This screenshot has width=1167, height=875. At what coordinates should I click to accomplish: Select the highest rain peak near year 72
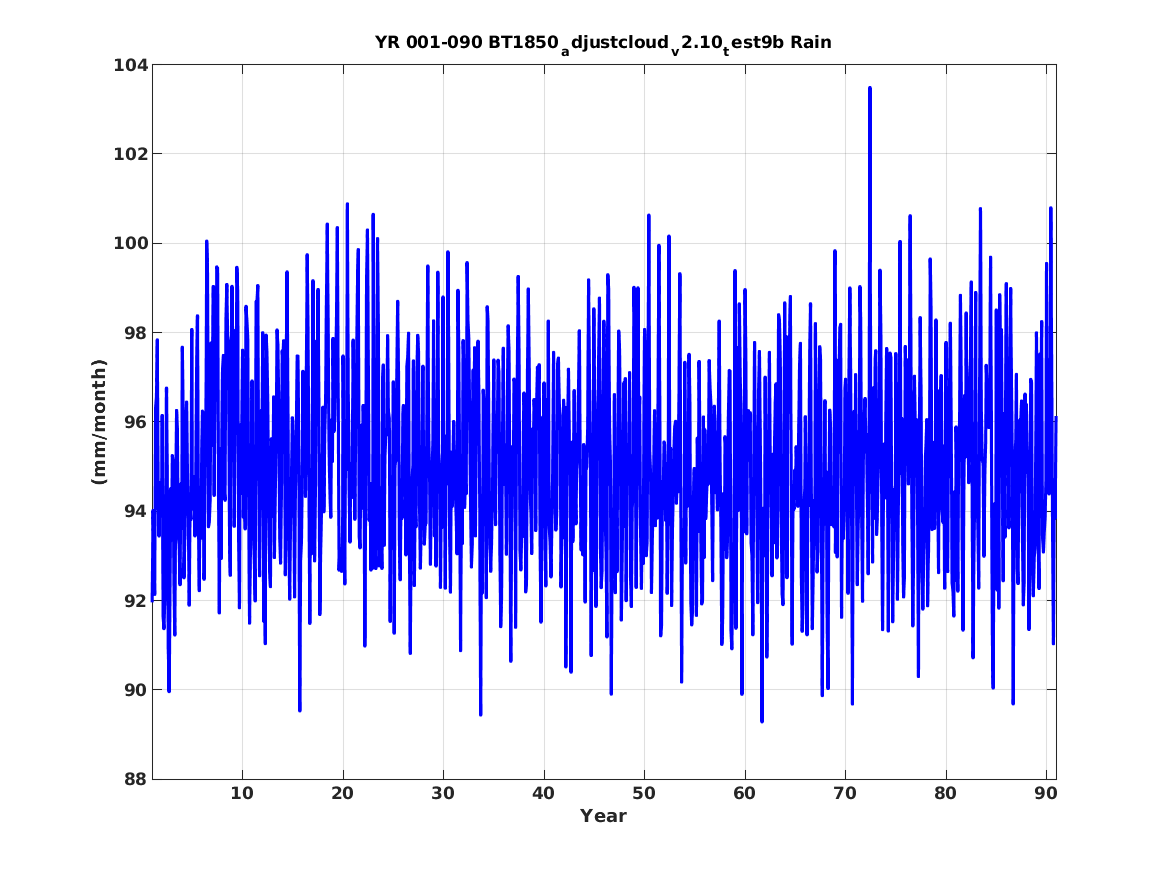(x=869, y=88)
